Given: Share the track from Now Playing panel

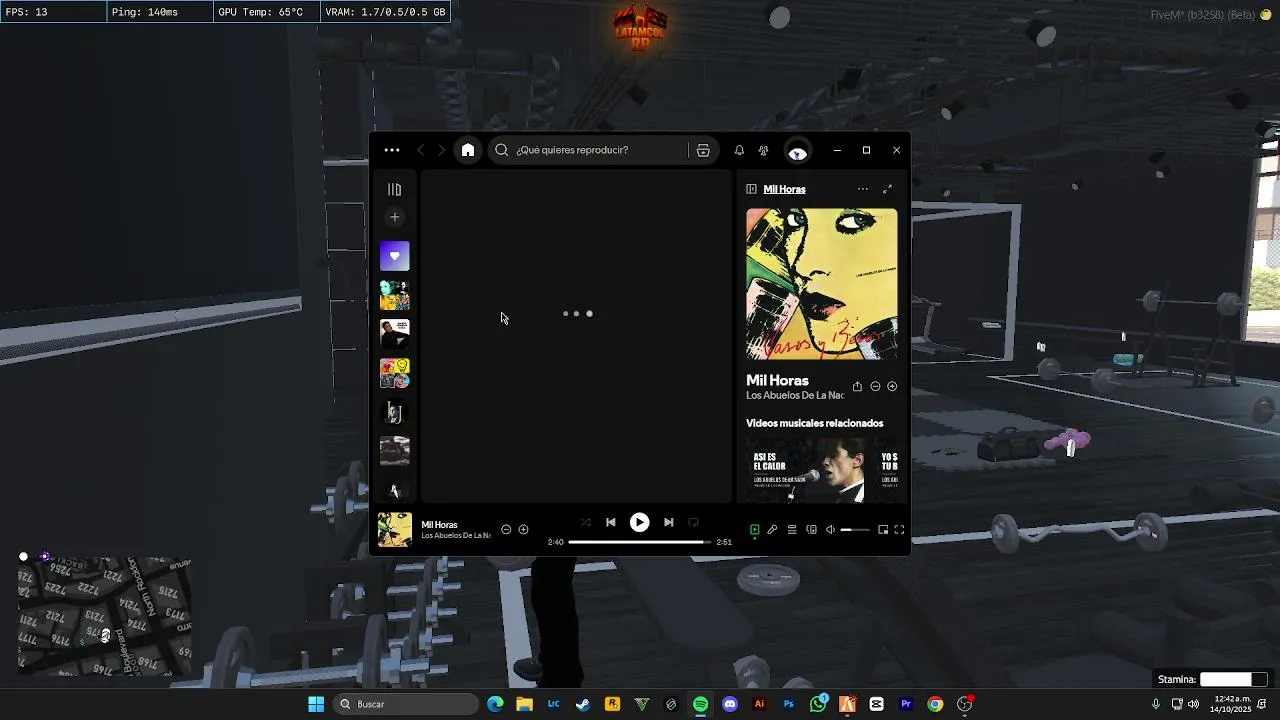Looking at the screenshot, I should click(857, 386).
